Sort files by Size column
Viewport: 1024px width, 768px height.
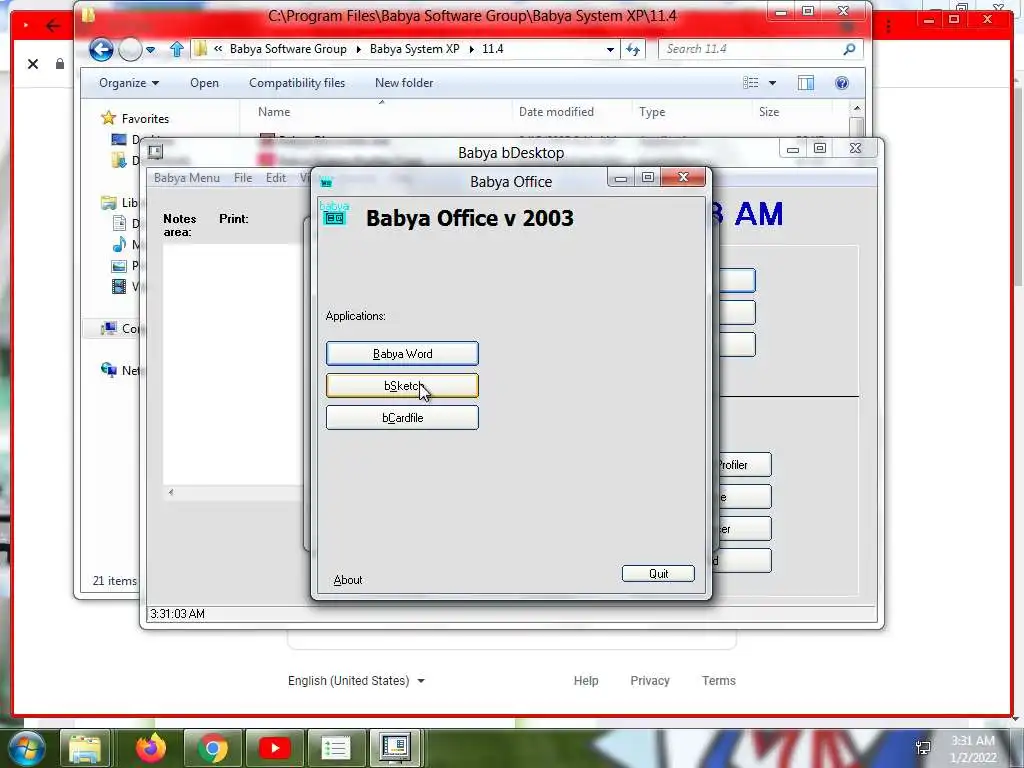coord(769,112)
